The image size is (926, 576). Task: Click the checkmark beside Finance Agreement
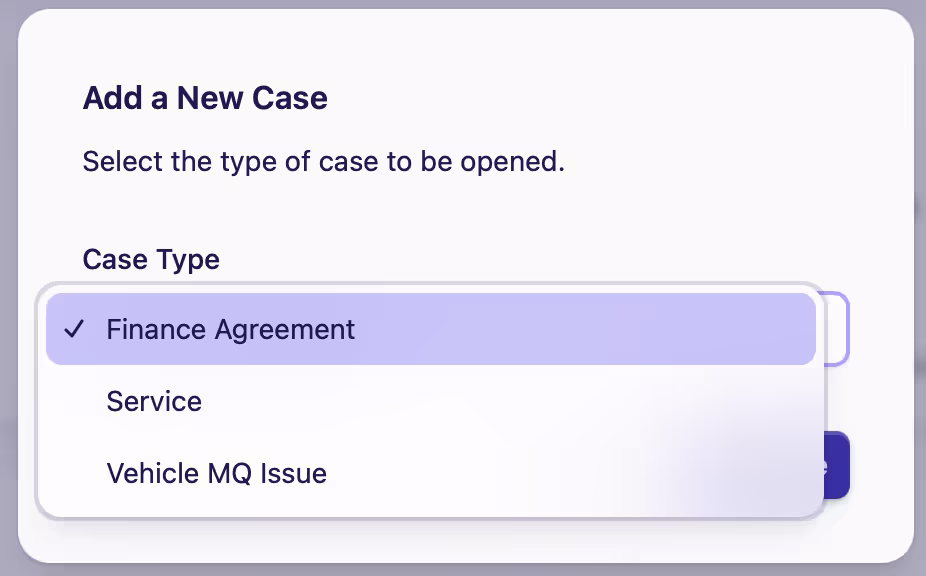tap(75, 329)
